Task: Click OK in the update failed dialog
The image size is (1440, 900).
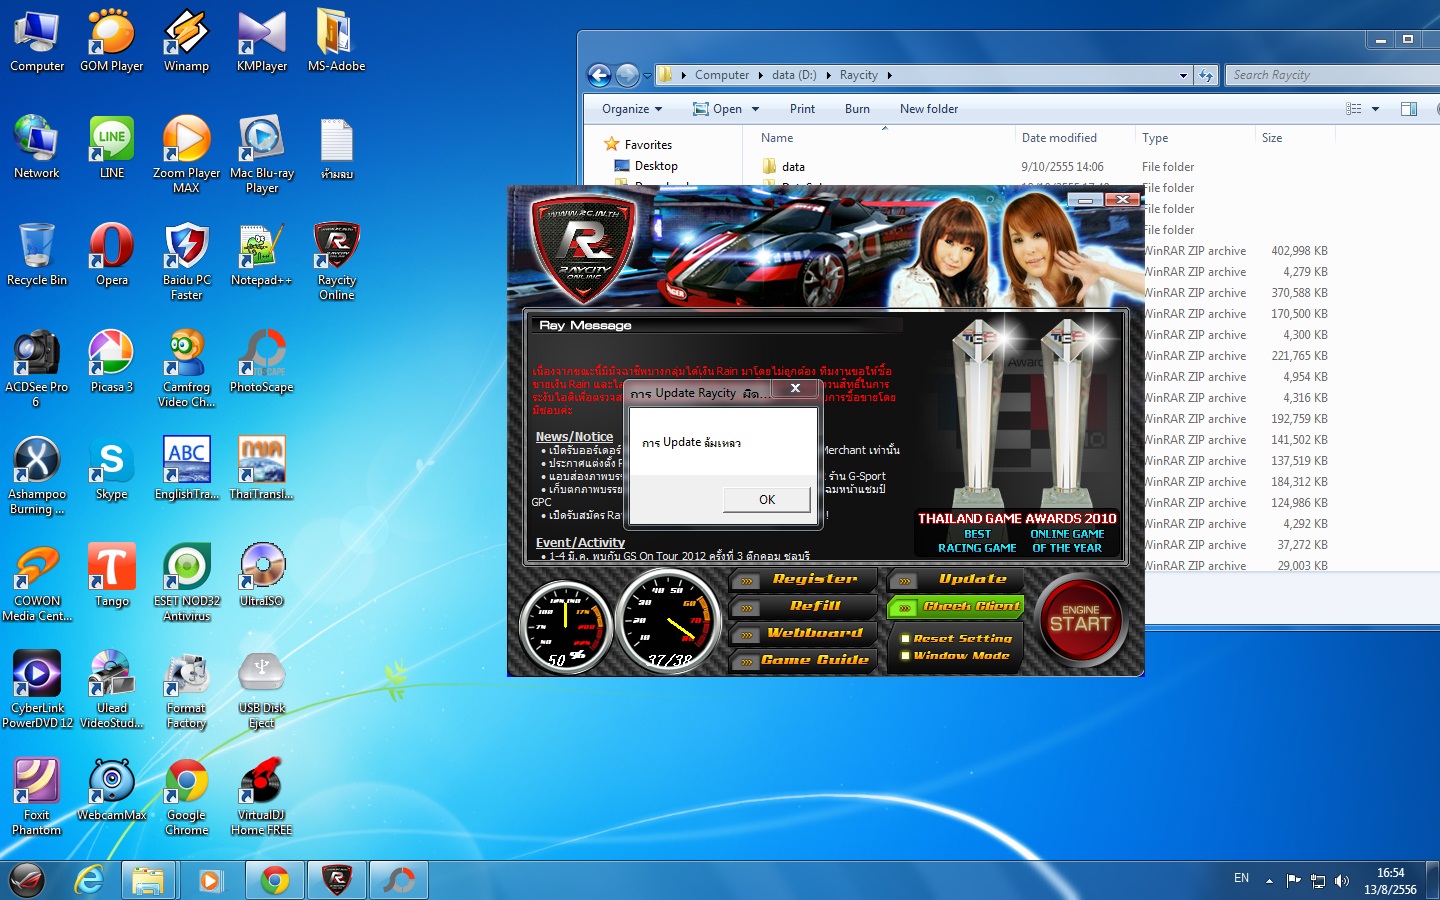Action: [766, 499]
